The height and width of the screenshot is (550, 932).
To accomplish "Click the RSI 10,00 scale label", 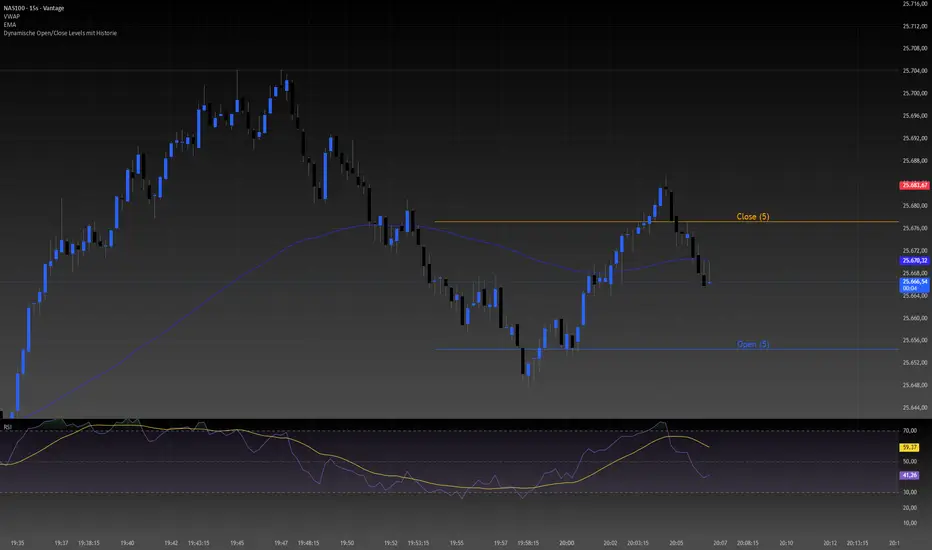I will 909,523.
